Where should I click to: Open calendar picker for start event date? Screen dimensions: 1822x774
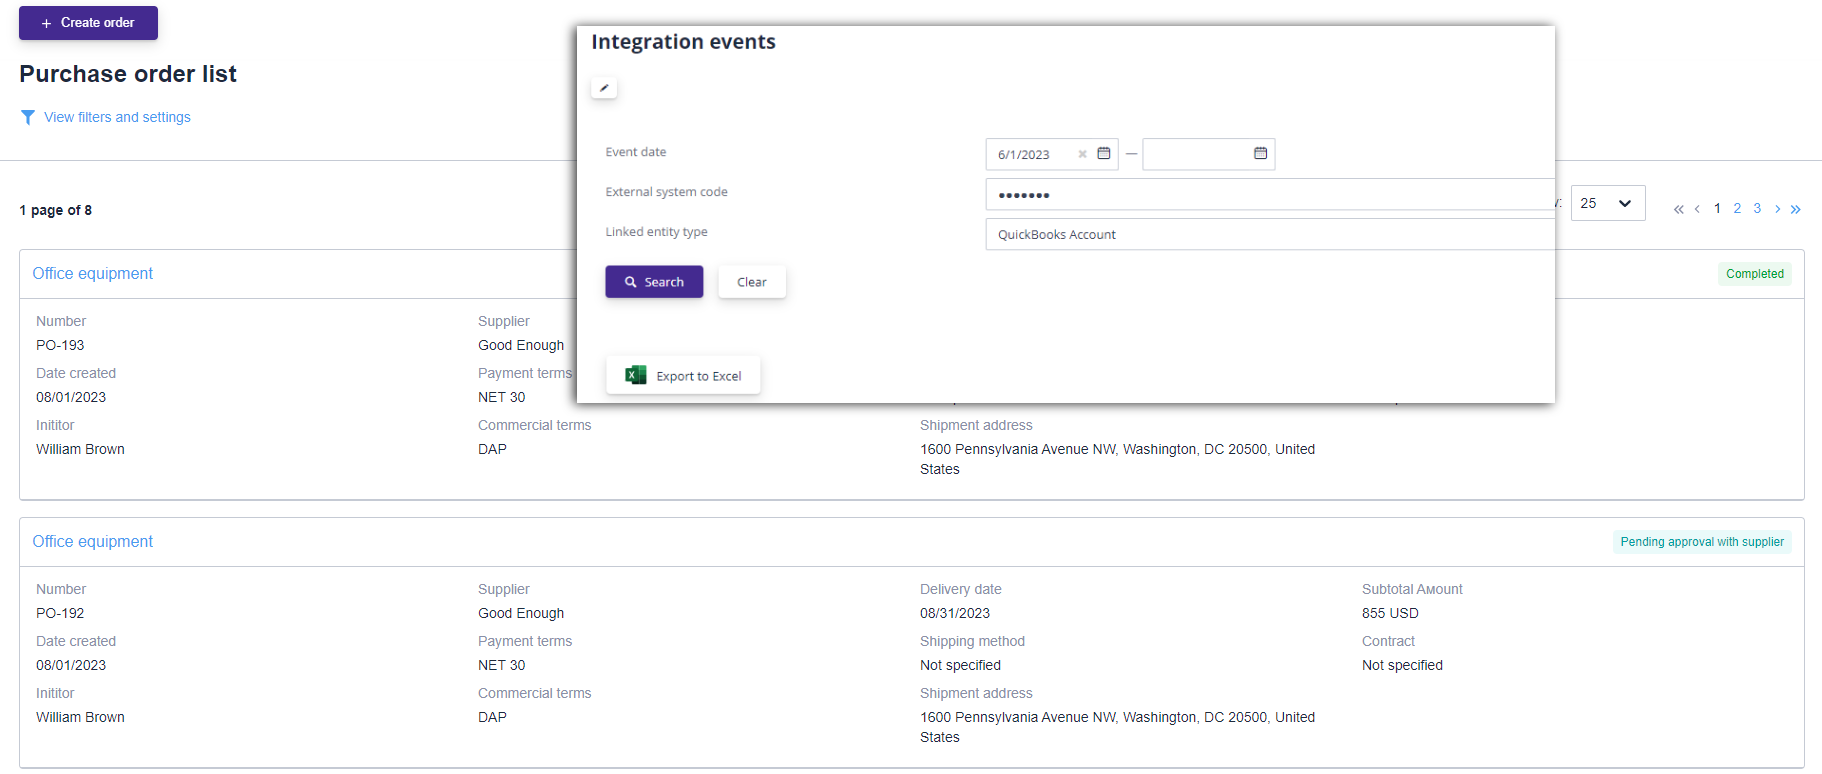point(1104,154)
